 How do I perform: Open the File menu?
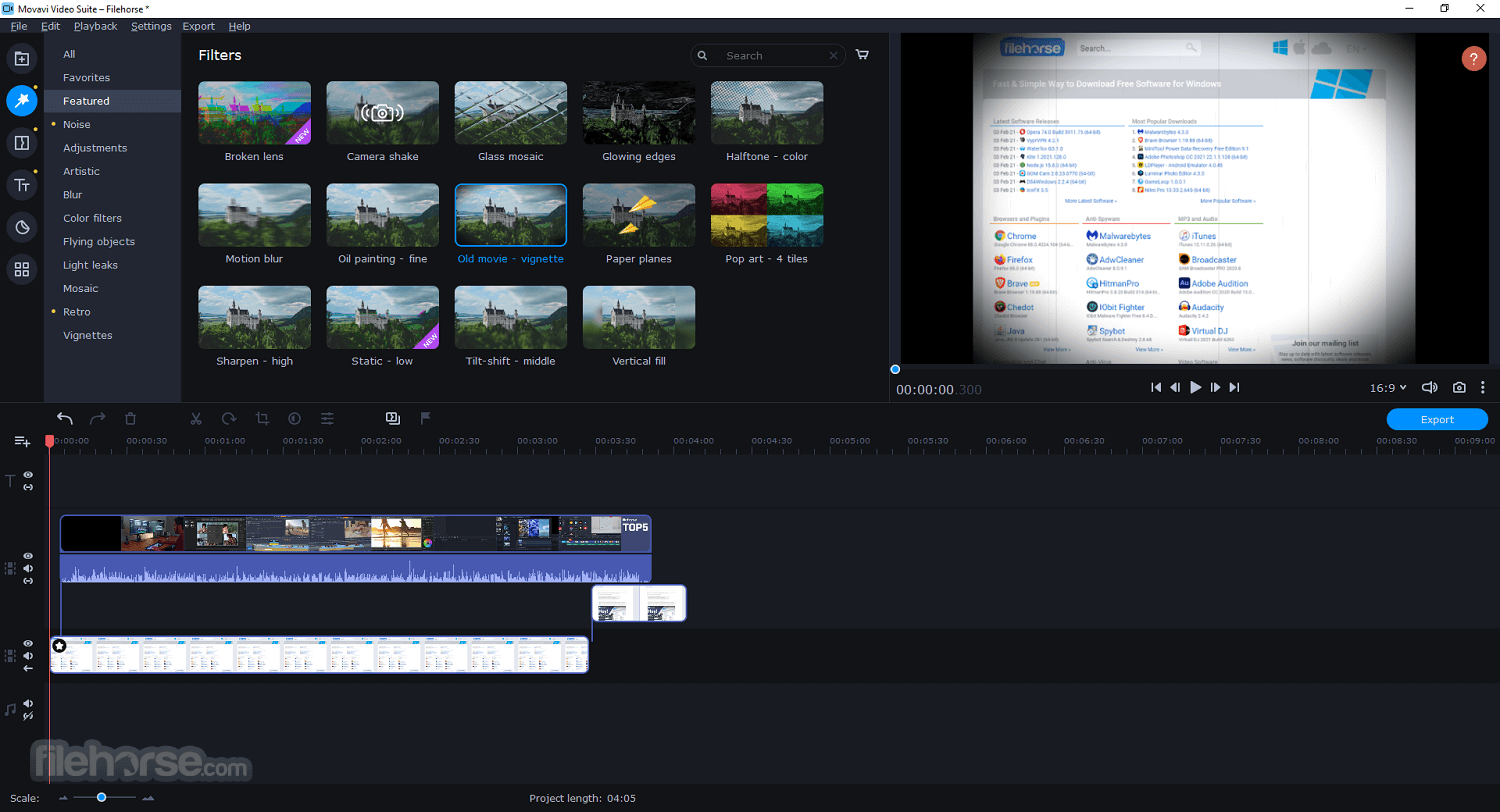point(19,26)
